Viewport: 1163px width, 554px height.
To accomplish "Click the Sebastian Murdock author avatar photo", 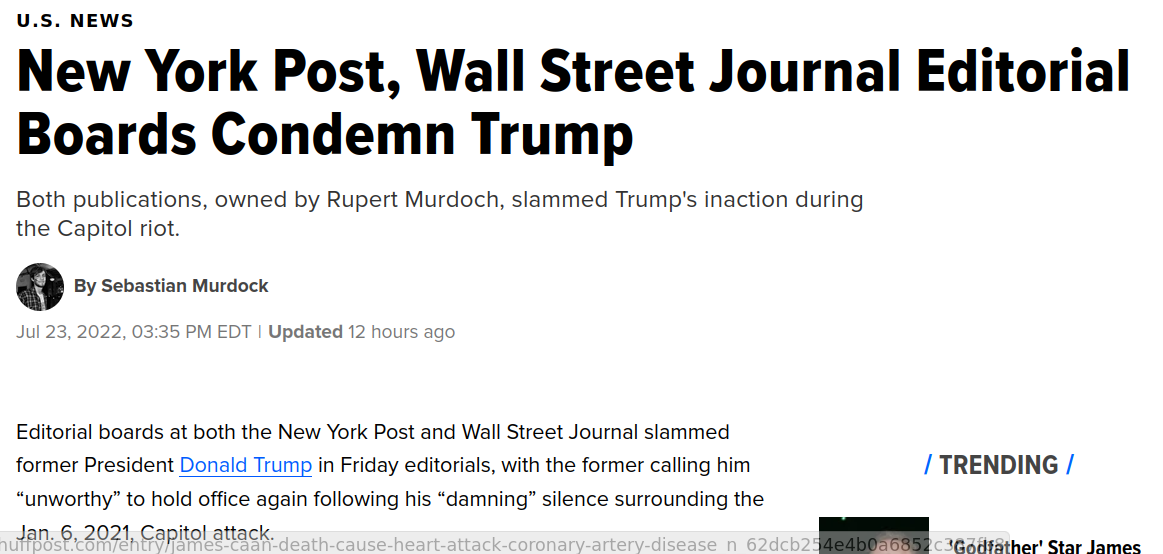I will click(x=40, y=286).
